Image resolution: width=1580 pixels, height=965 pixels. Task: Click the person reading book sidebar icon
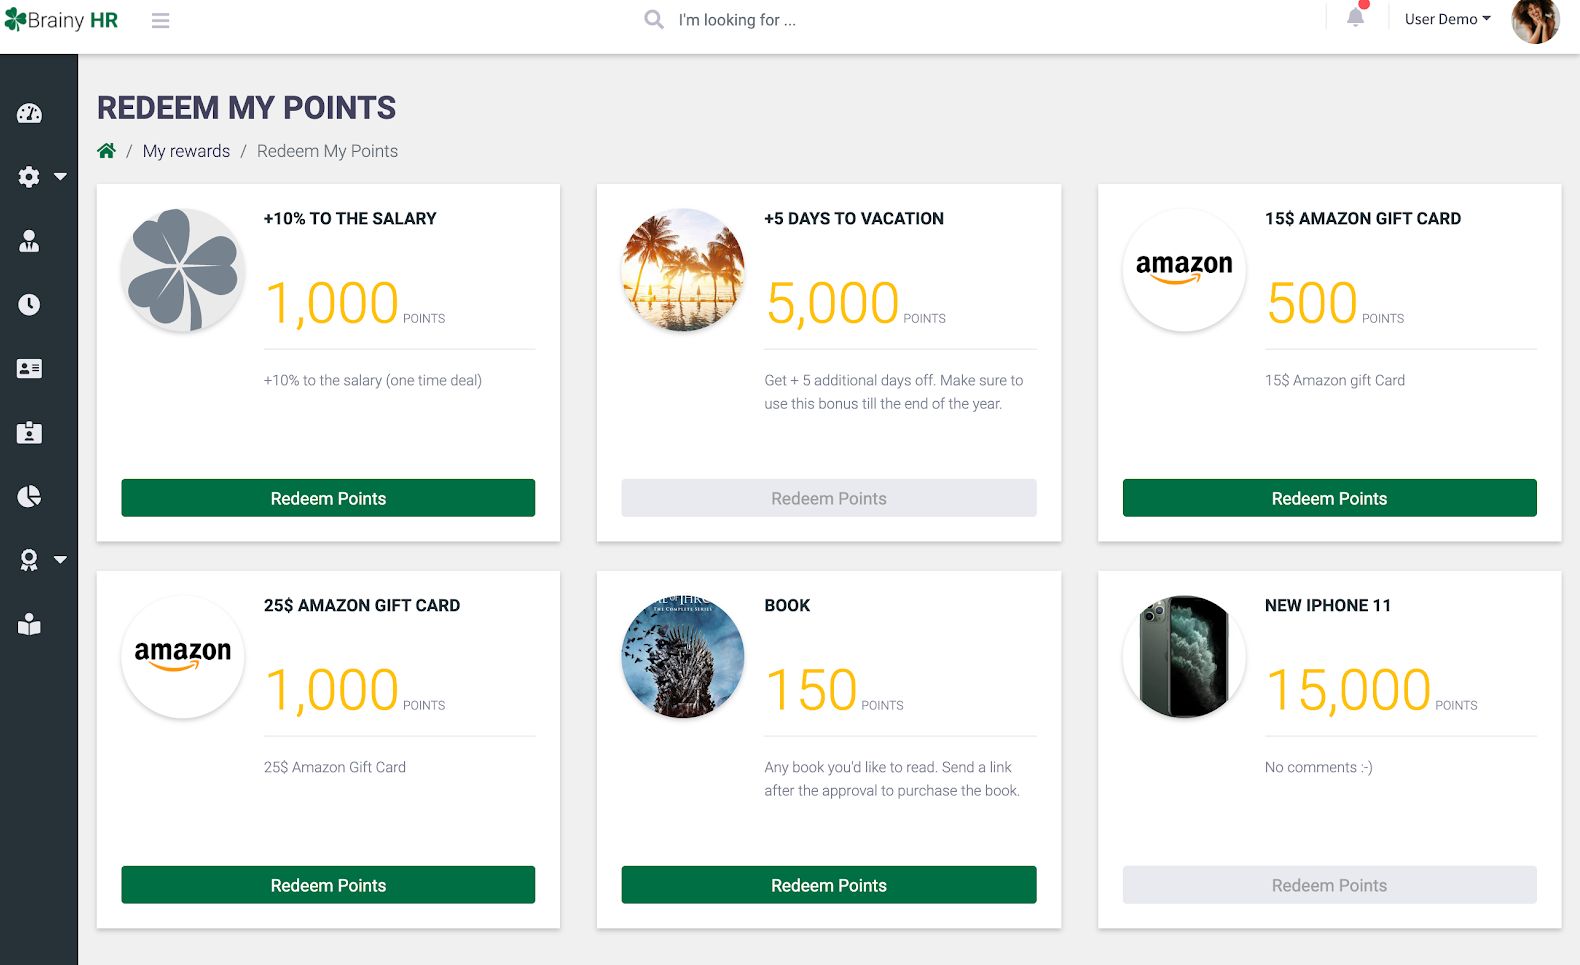[29, 625]
